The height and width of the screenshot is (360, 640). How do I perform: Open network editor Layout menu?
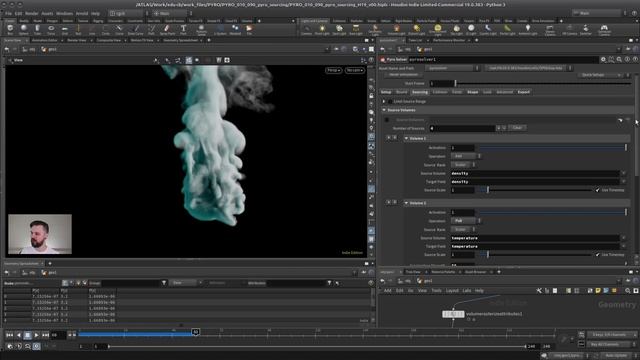click(452, 291)
